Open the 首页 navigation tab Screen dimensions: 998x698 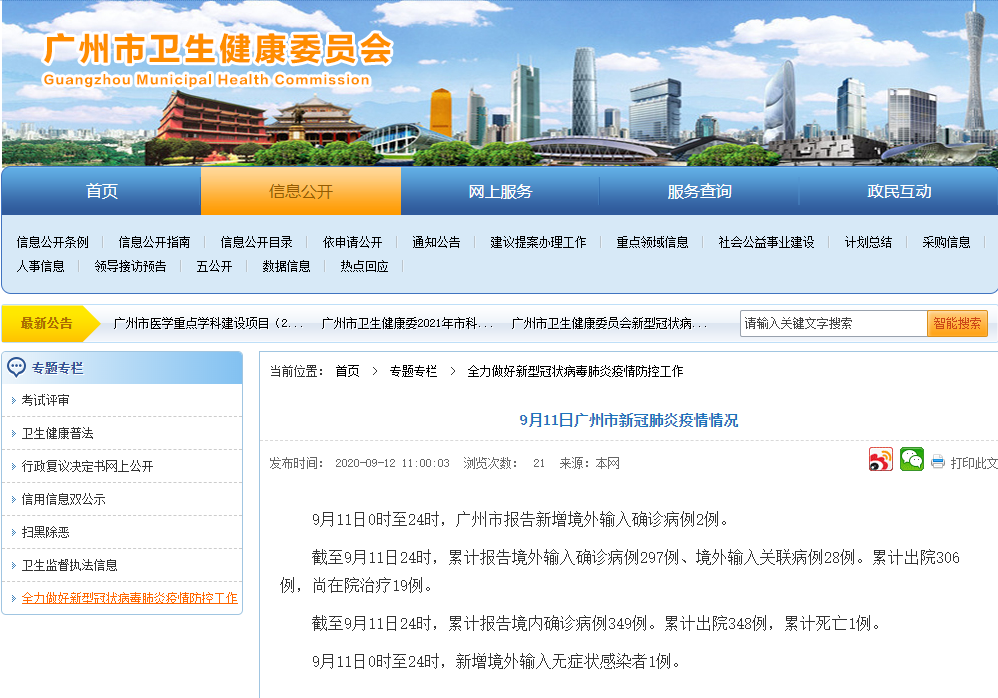101,191
